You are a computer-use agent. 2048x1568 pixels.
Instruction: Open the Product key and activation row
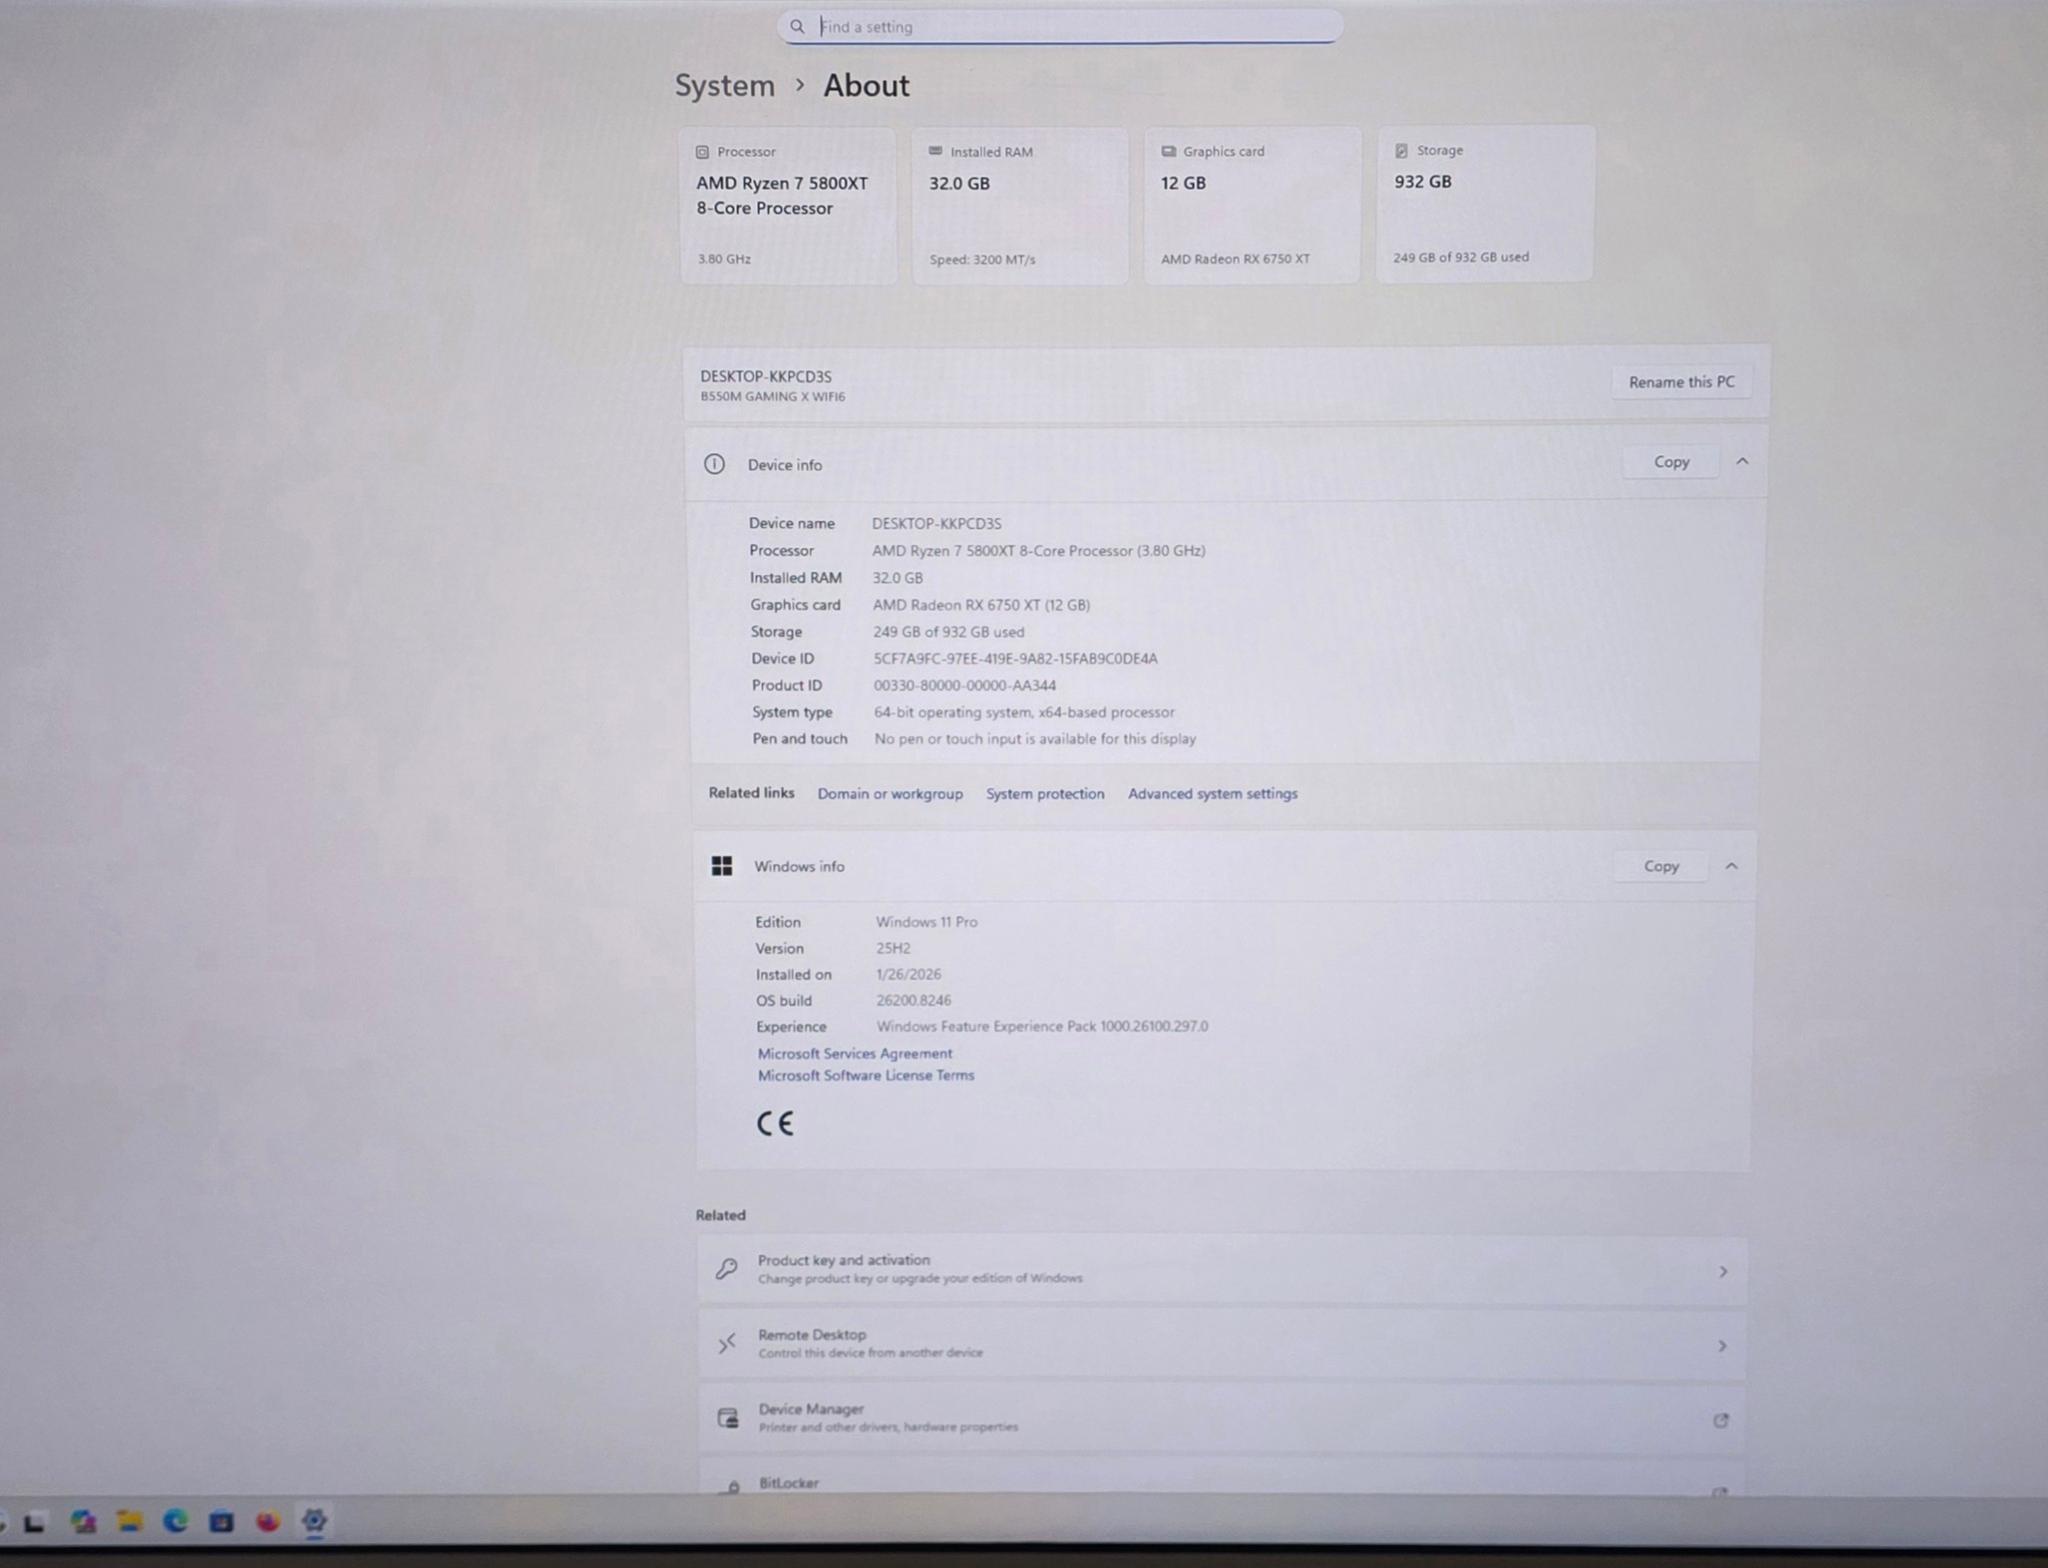1222,1270
